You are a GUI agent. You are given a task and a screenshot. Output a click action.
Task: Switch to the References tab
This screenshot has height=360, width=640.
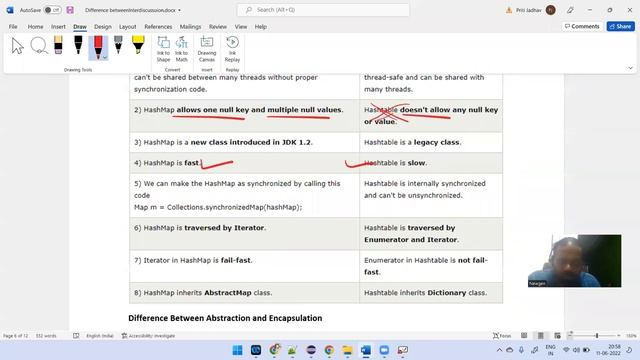tap(158, 27)
